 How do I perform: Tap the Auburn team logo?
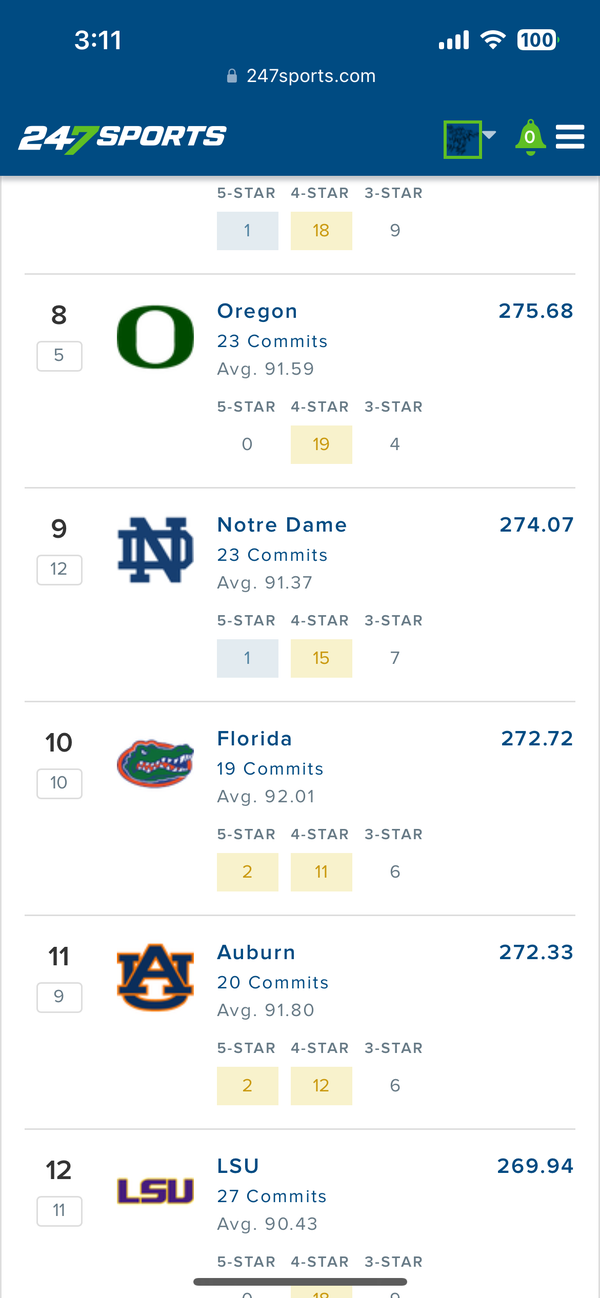click(155, 977)
